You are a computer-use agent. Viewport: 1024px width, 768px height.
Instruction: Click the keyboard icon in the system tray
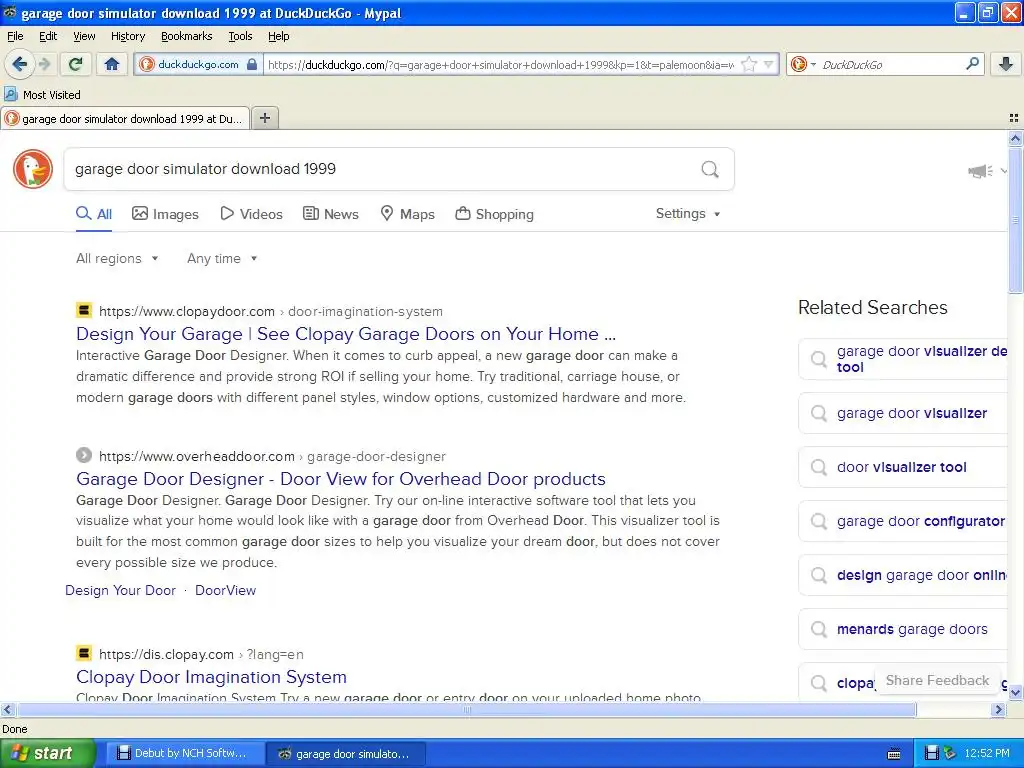pyautogui.click(x=894, y=754)
